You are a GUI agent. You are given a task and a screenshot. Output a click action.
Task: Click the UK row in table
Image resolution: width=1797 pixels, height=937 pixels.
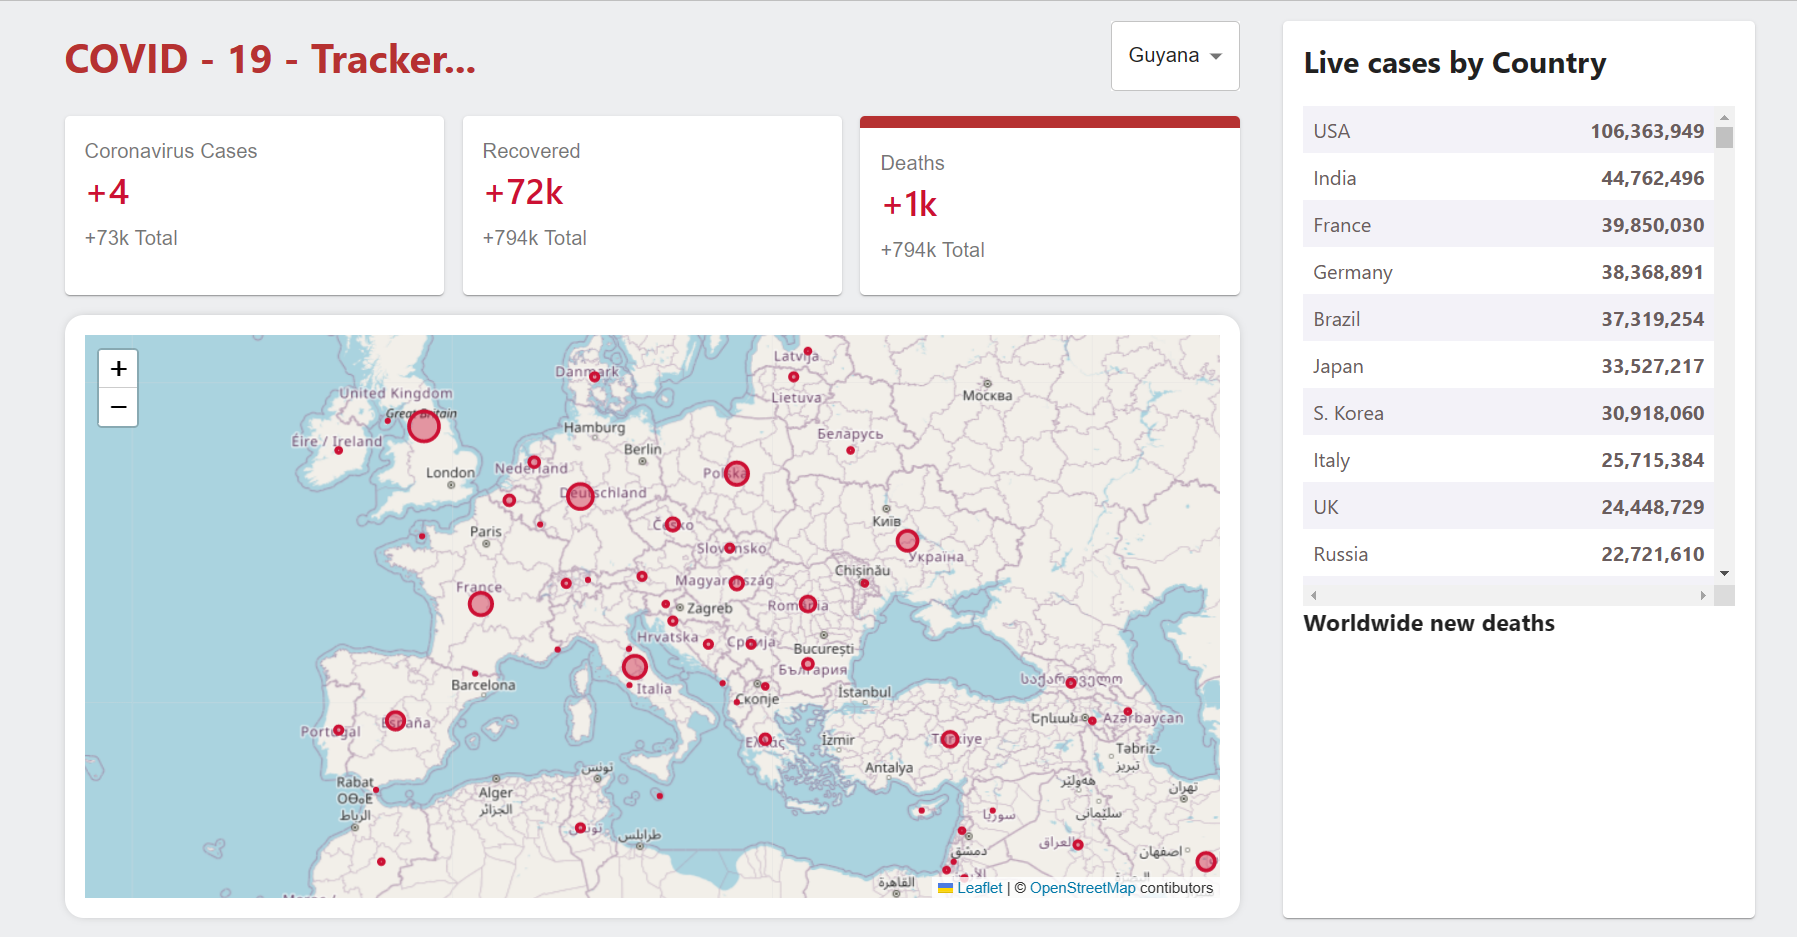tap(1508, 507)
